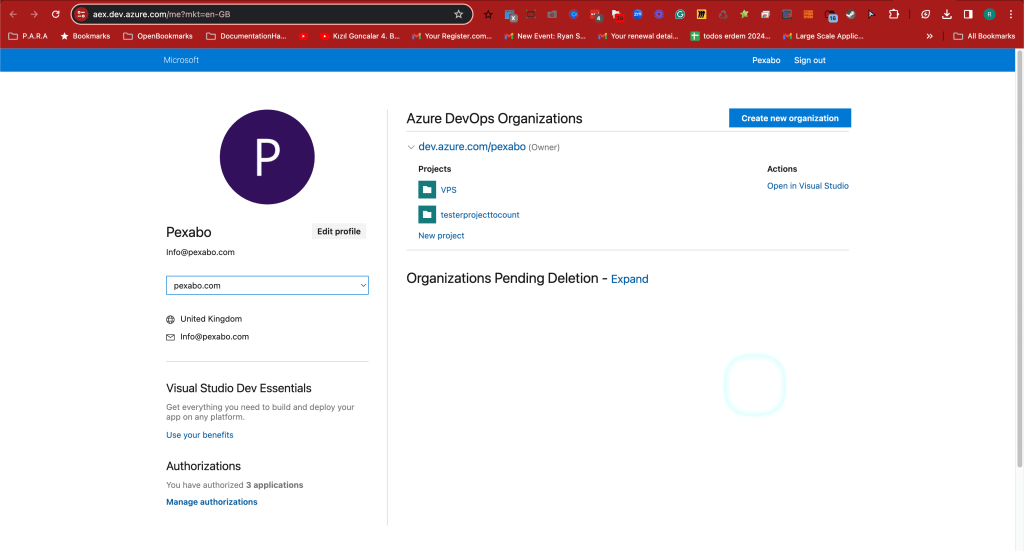This screenshot has height=551, width=1024.
Task: Open the Your renewal detai... bookmark
Action: [x=638, y=36]
